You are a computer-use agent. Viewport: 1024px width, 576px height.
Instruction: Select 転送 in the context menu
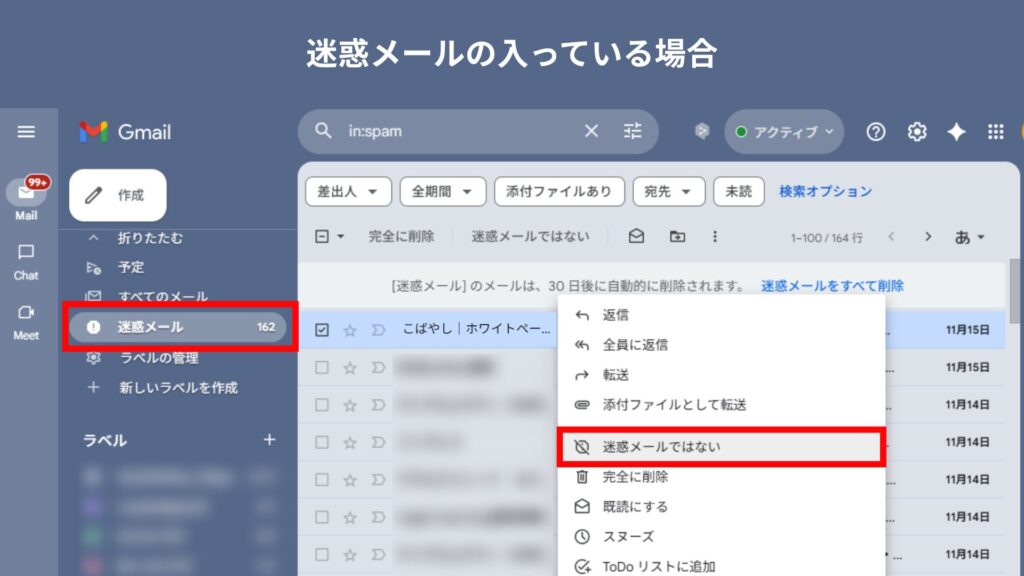(616, 375)
